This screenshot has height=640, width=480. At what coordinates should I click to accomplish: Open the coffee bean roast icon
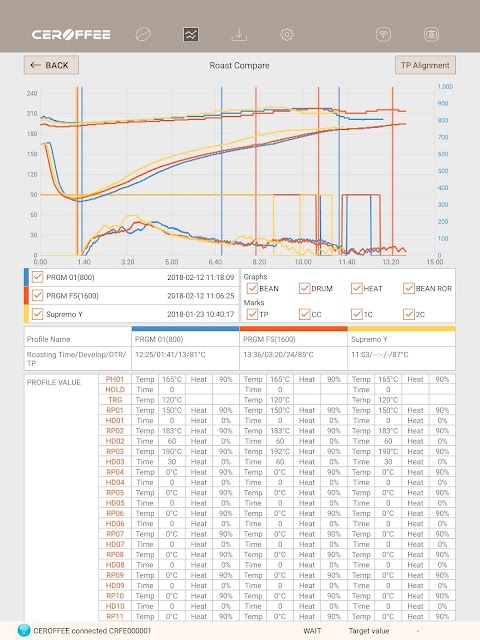(x=143, y=34)
